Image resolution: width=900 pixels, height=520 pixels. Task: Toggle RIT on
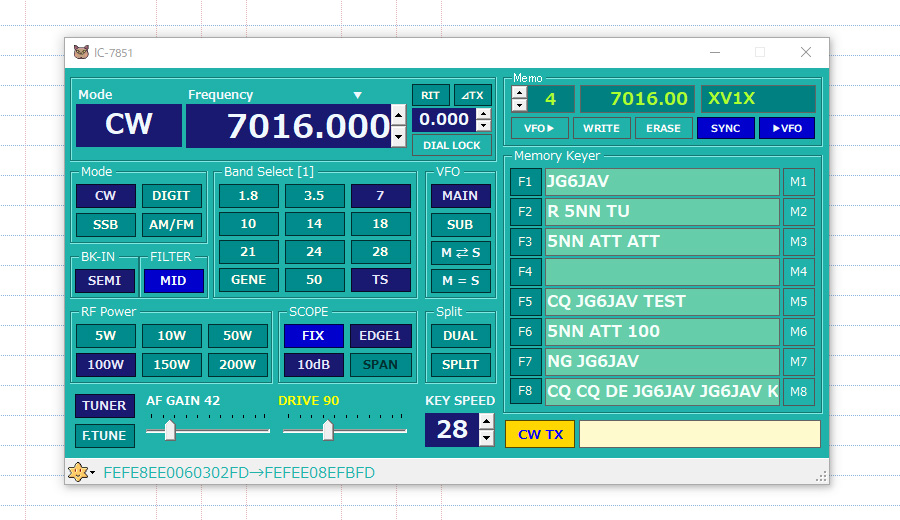coord(430,95)
